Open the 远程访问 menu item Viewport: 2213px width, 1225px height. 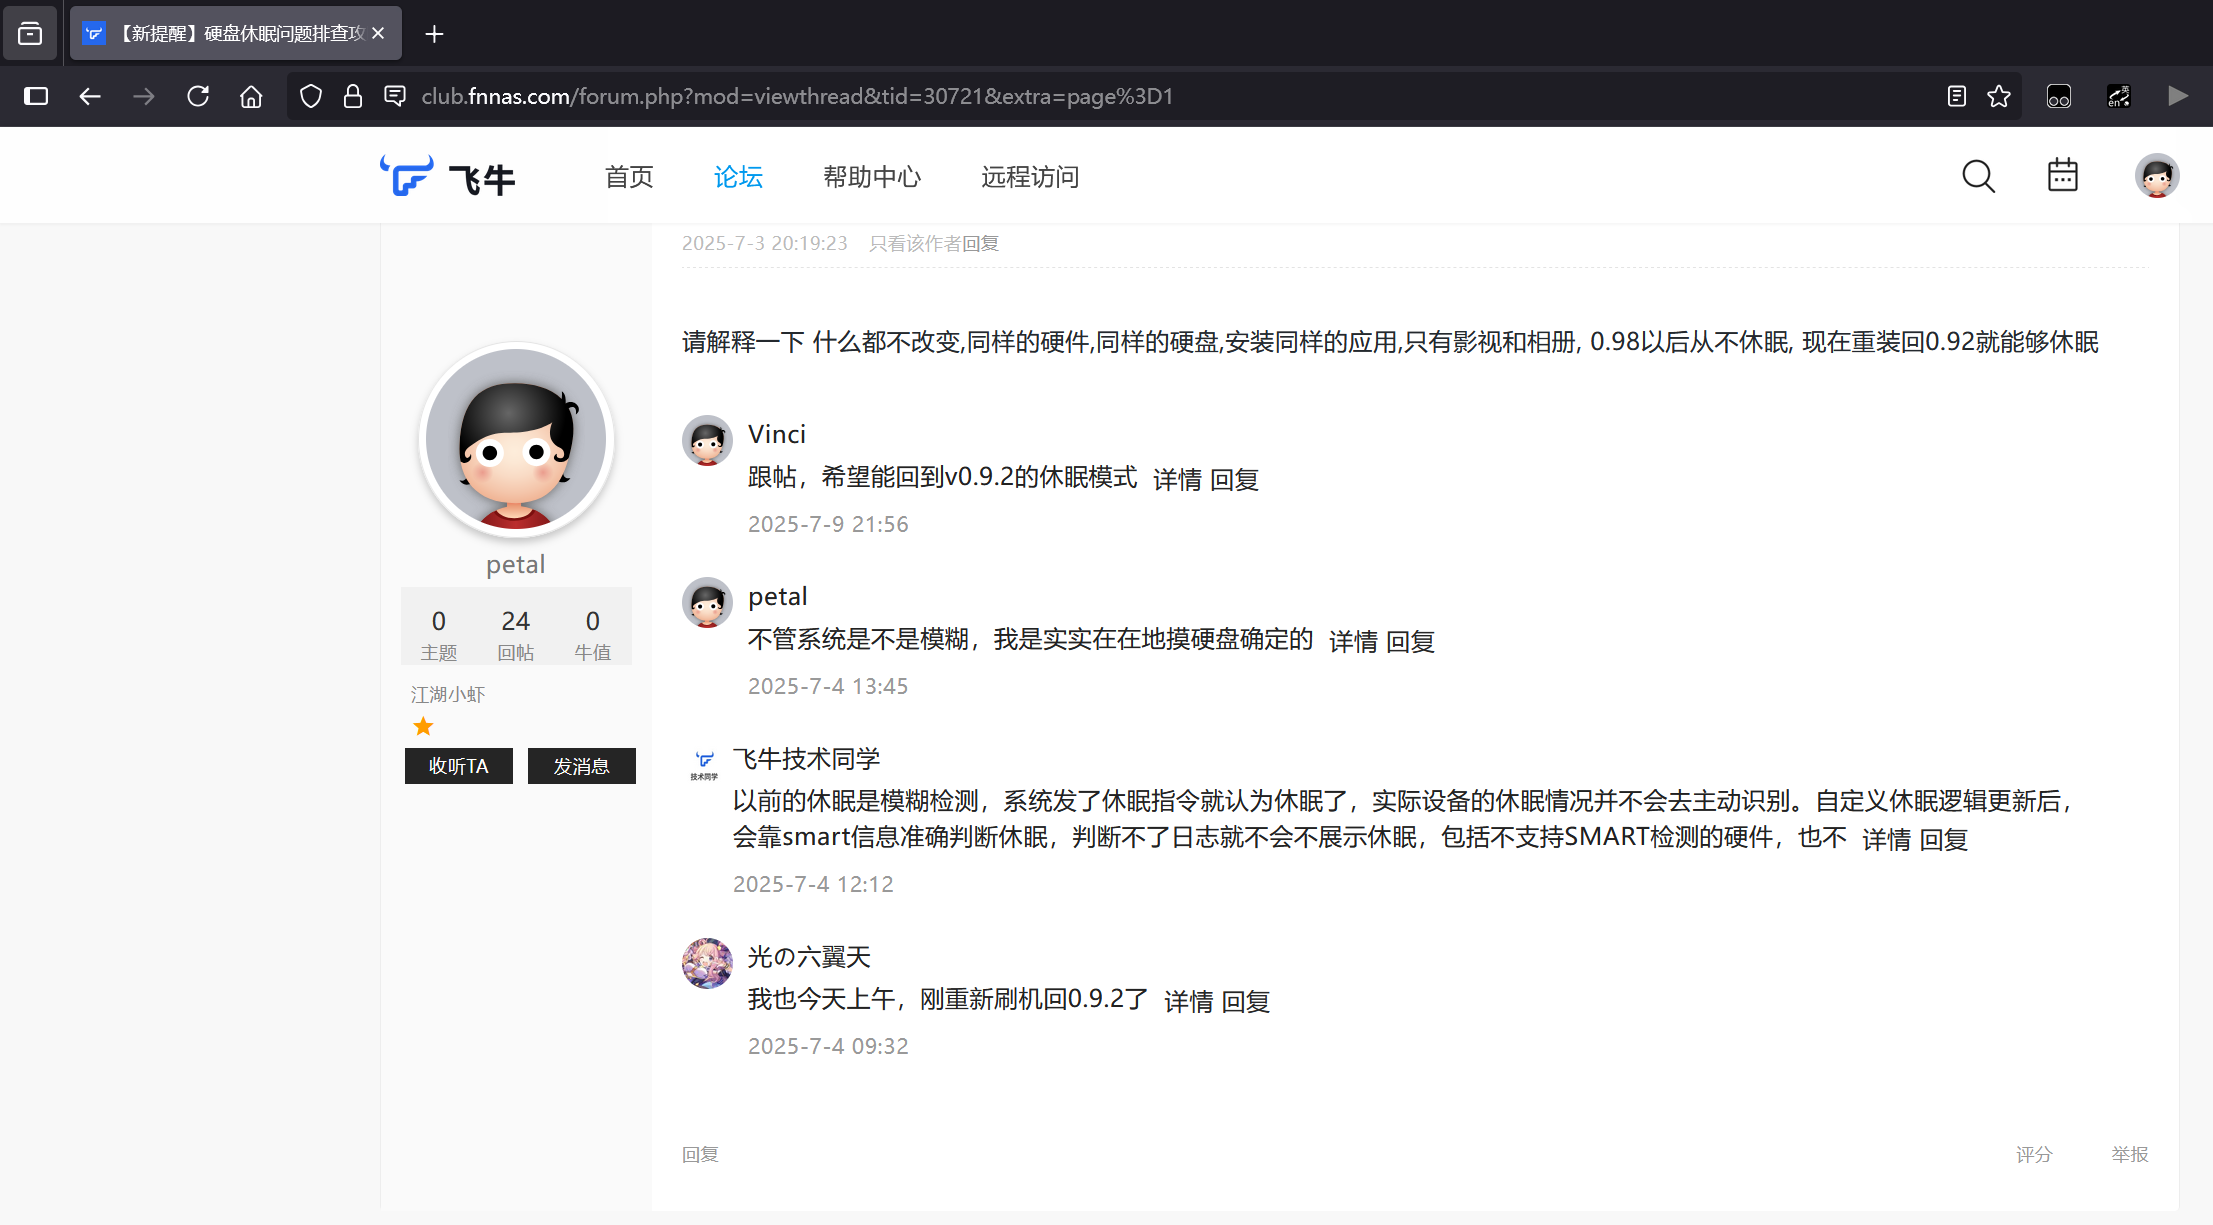(x=1029, y=177)
